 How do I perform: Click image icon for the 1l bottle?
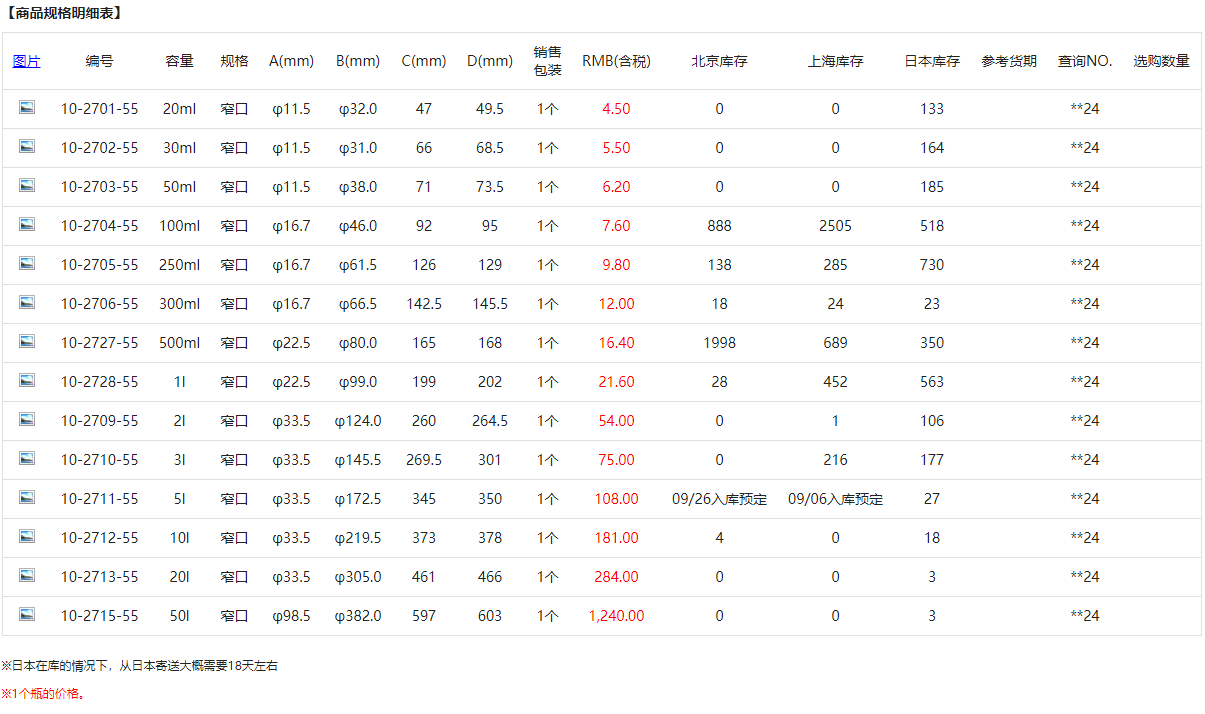27,381
